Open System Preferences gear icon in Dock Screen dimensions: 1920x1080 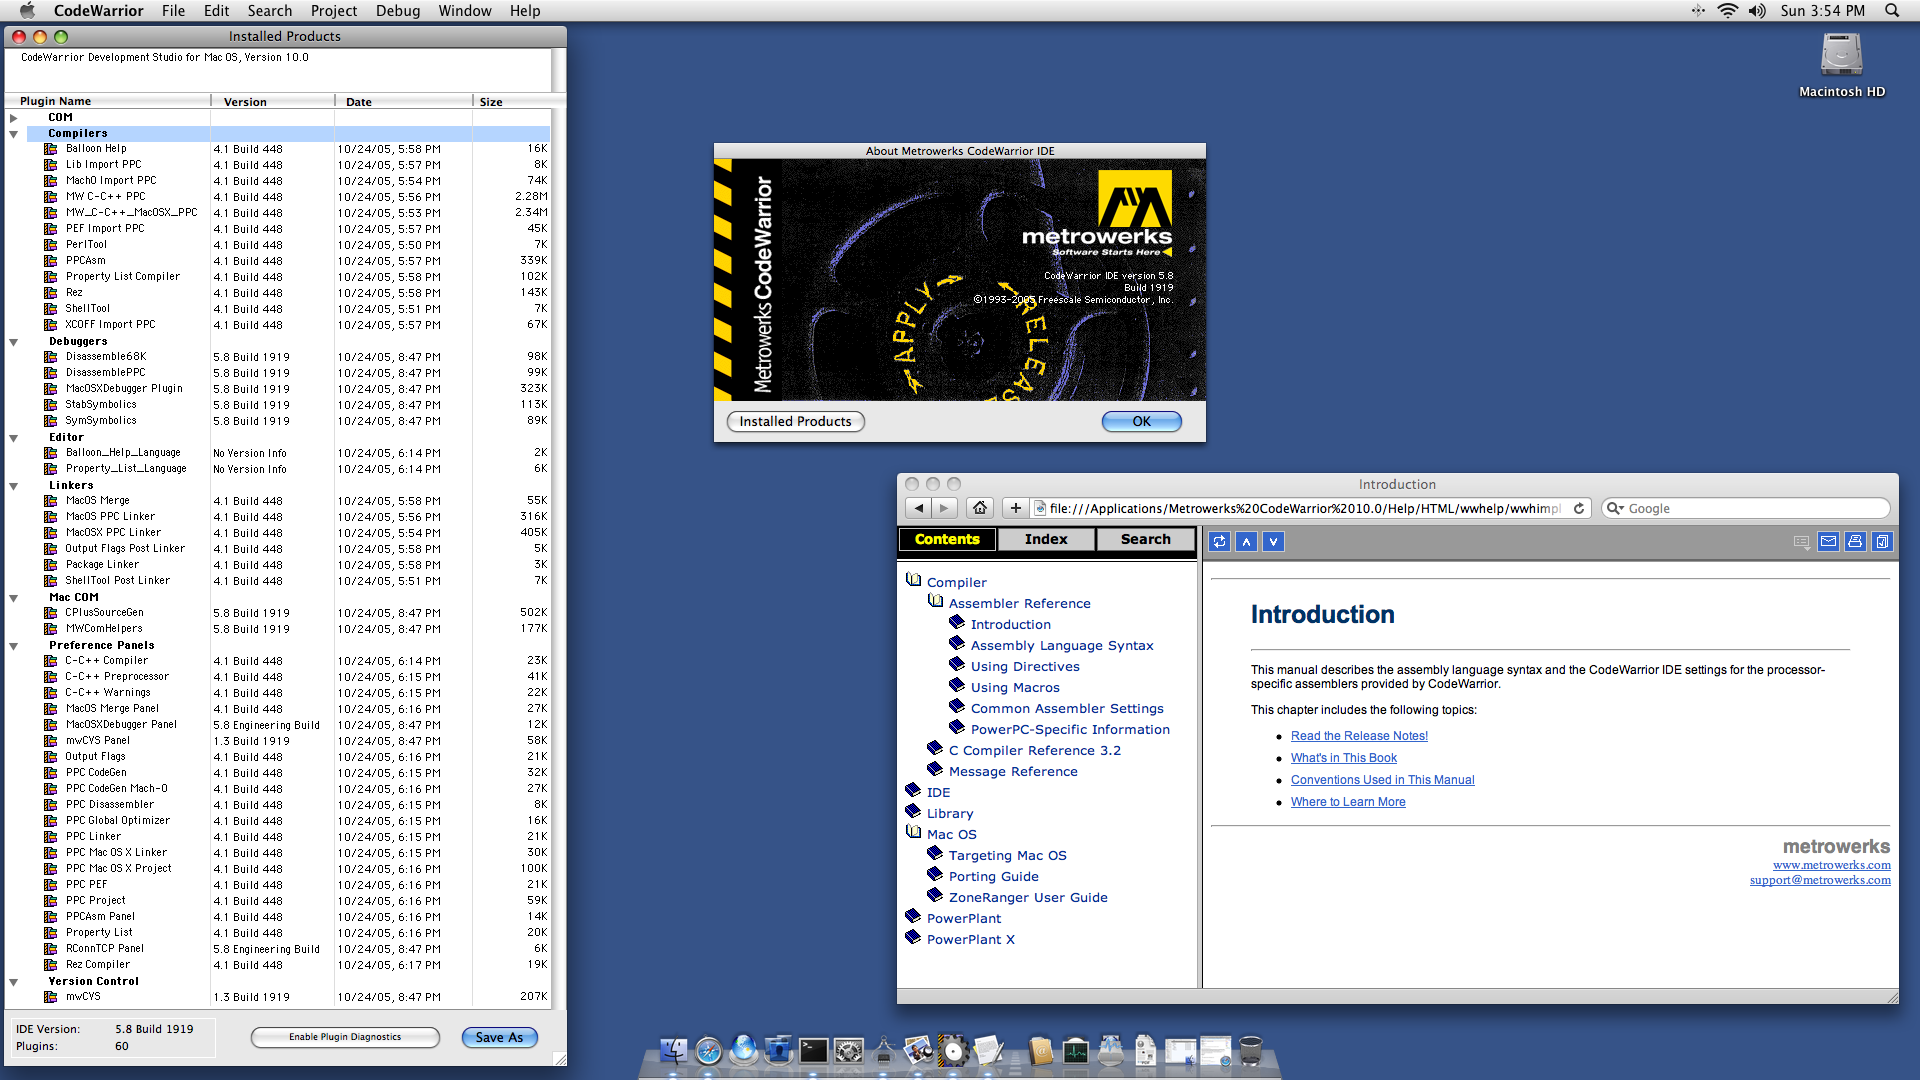tap(849, 1051)
